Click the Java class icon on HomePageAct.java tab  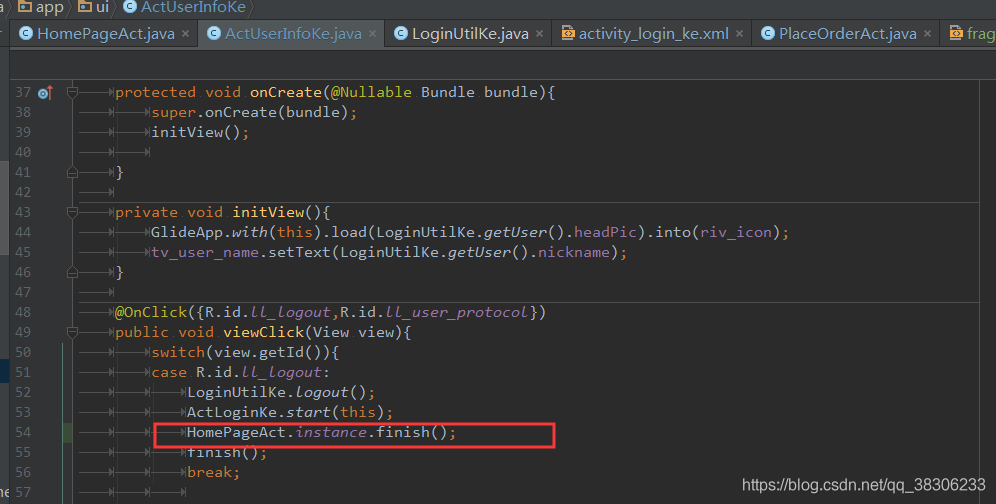coord(26,34)
